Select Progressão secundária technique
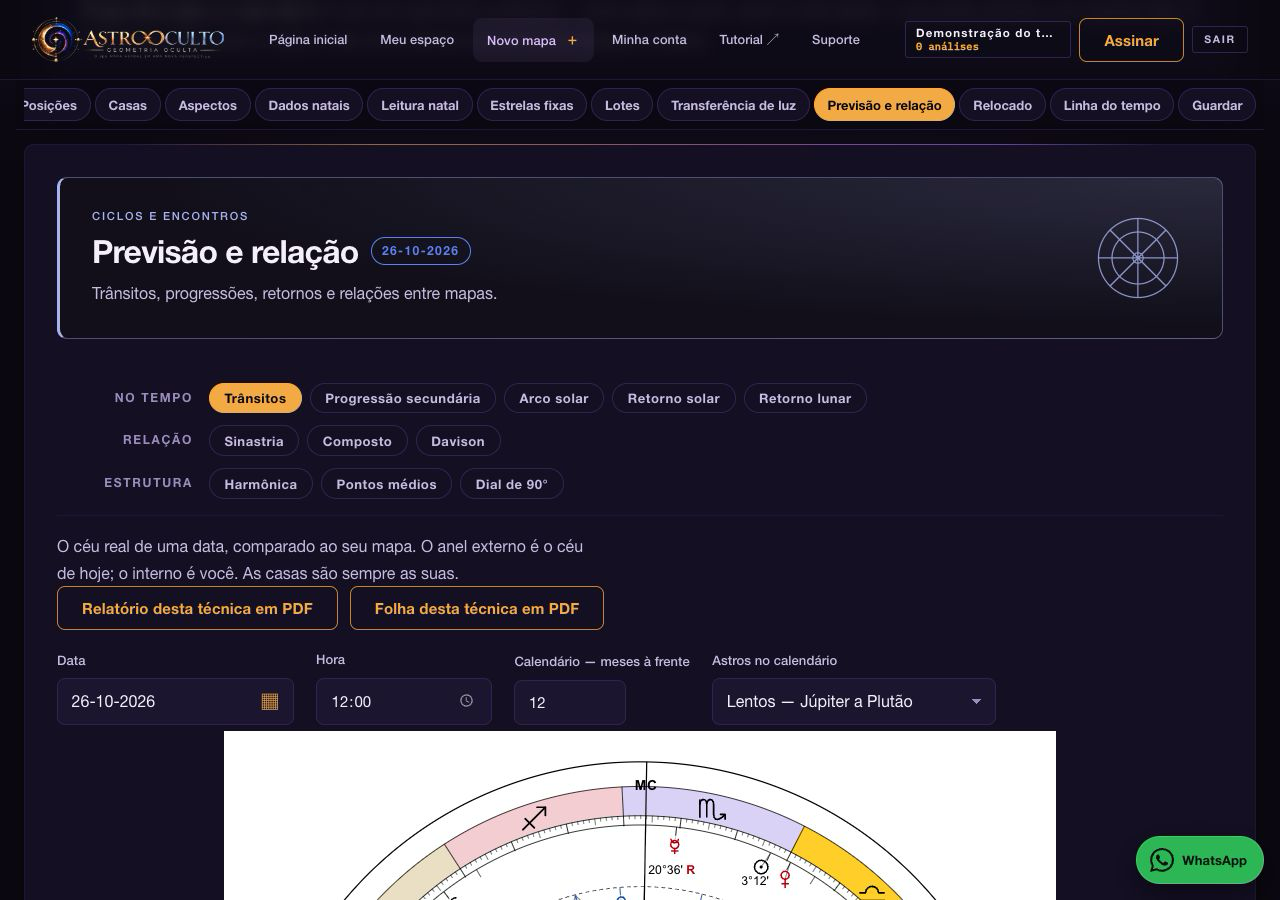The height and width of the screenshot is (900, 1280). click(x=403, y=398)
